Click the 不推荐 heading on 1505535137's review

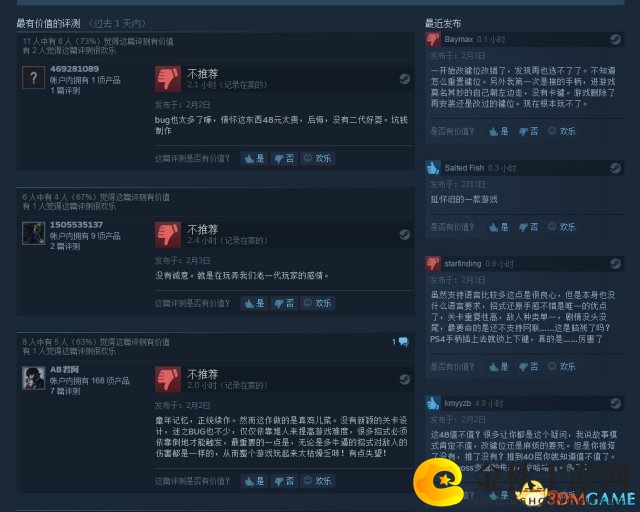pos(202,229)
